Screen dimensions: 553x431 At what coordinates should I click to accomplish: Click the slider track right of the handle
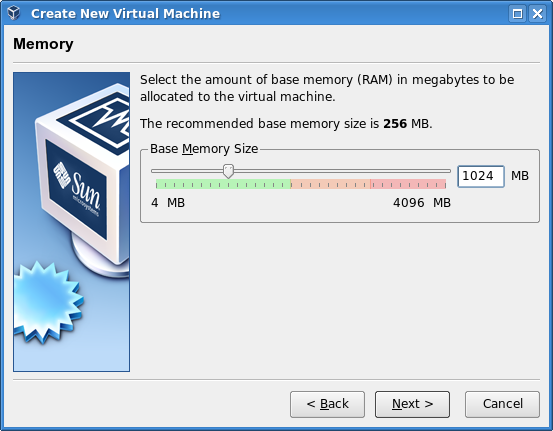coord(342,171)
